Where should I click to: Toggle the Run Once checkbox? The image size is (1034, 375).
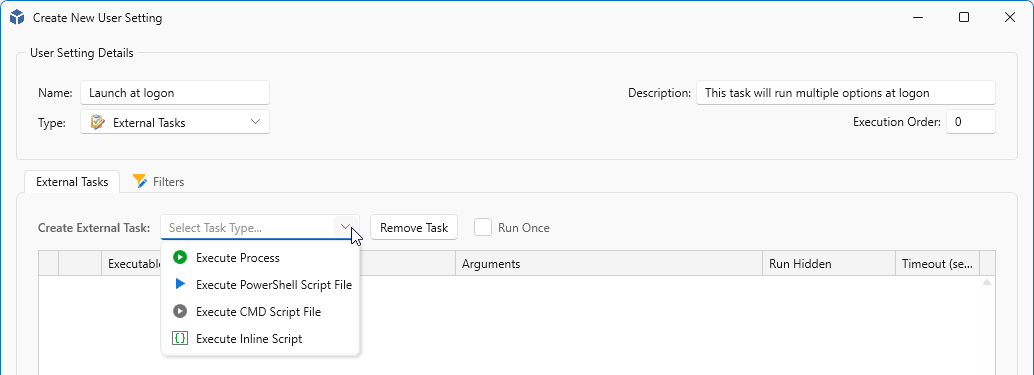(x=483, y=227)
